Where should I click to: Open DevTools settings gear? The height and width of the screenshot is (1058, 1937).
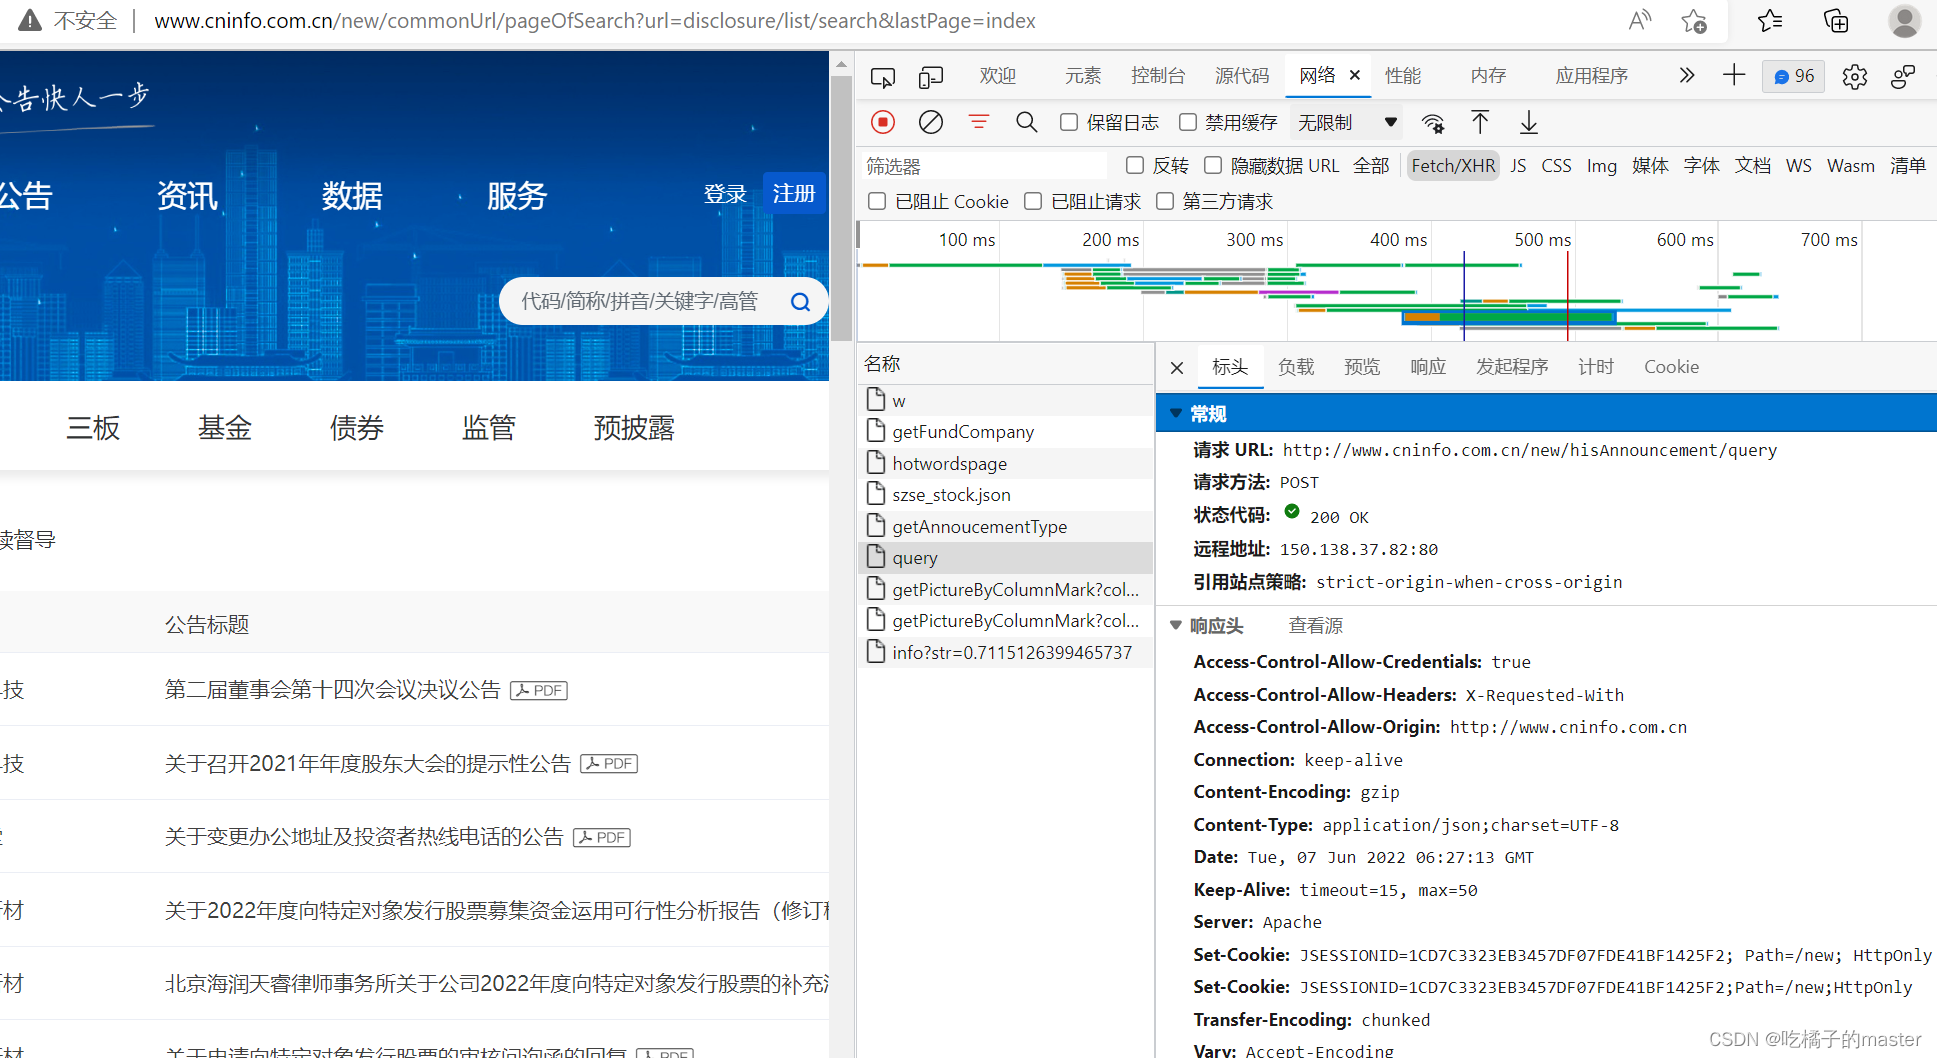point(1854,77)
